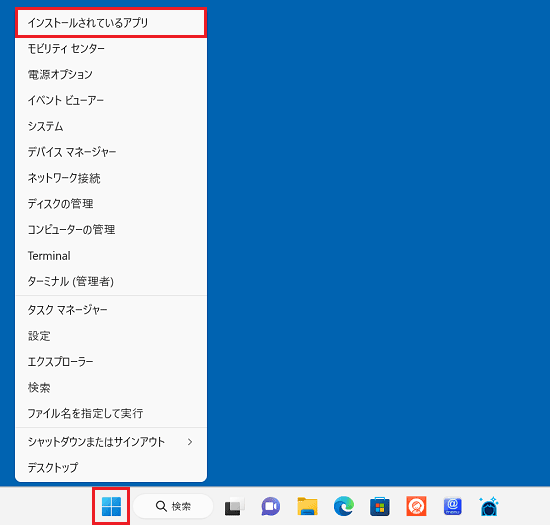Open the Windows Start button
The image size is (550, 525).
pyautogui.click(x=111, y=506)
